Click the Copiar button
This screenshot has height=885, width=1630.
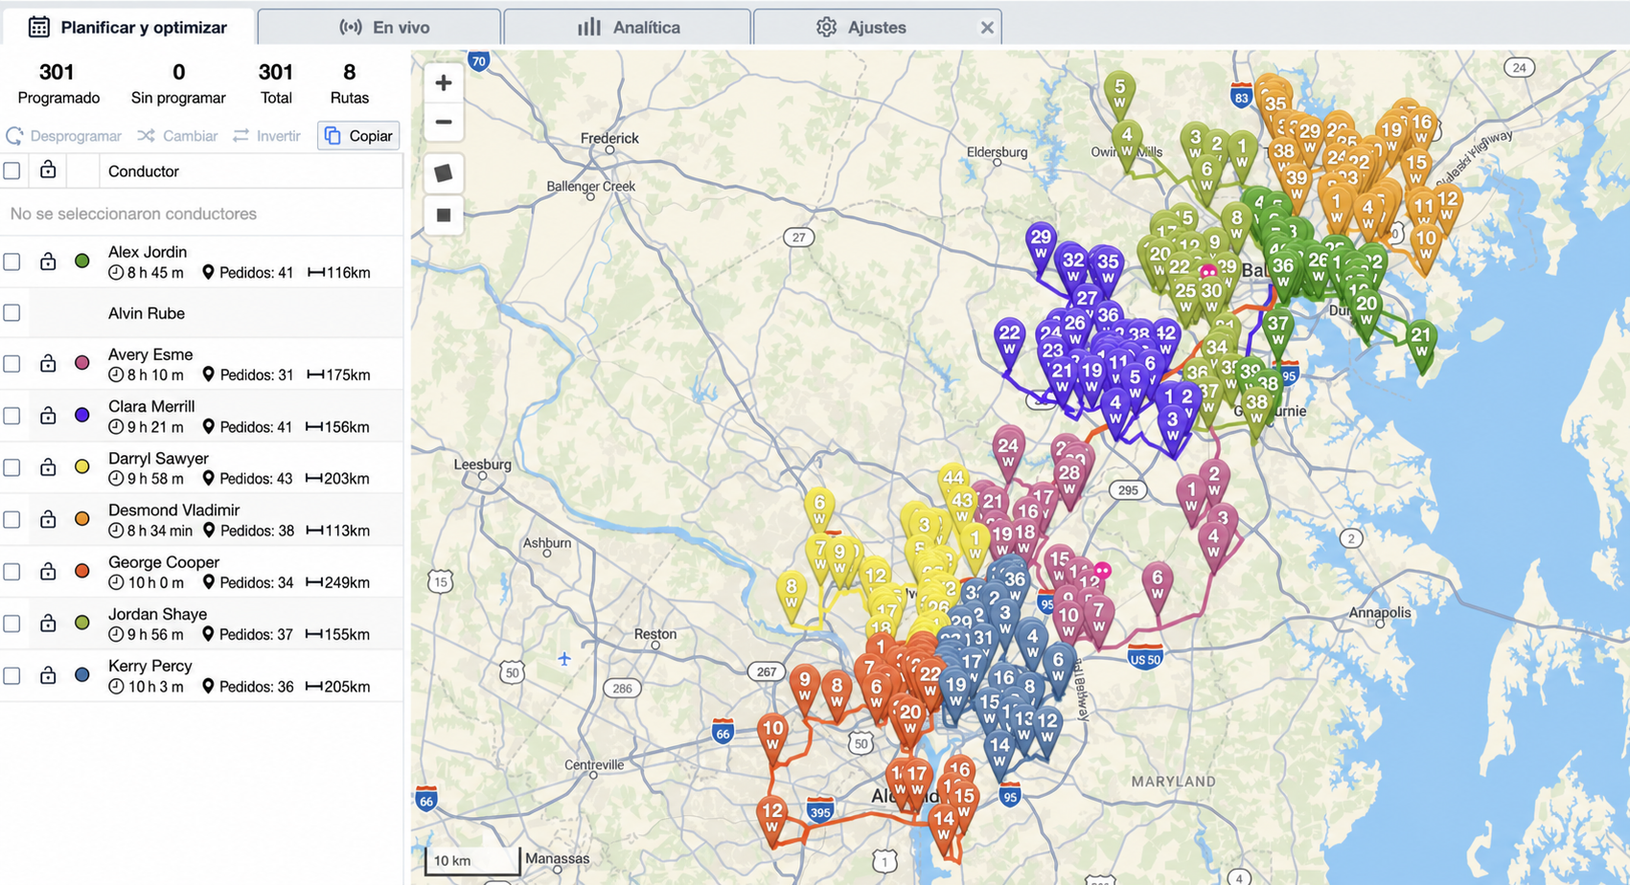point(359,136)
